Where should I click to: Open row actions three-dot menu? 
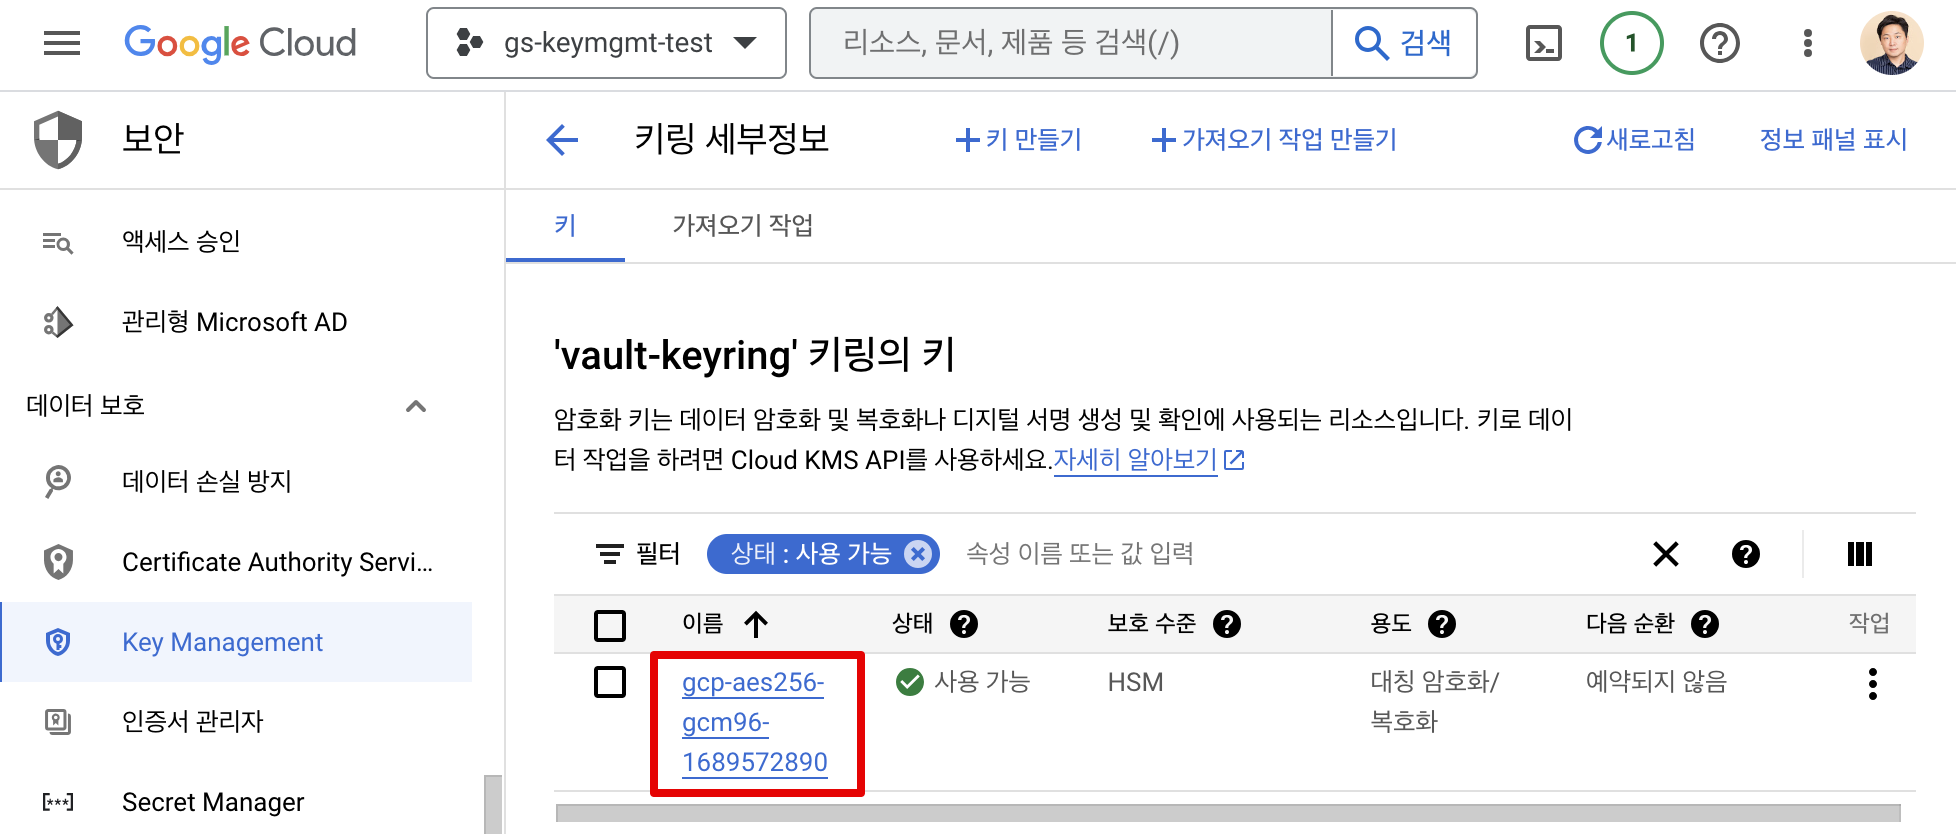pyautogui.click(x=1873, y=684)
